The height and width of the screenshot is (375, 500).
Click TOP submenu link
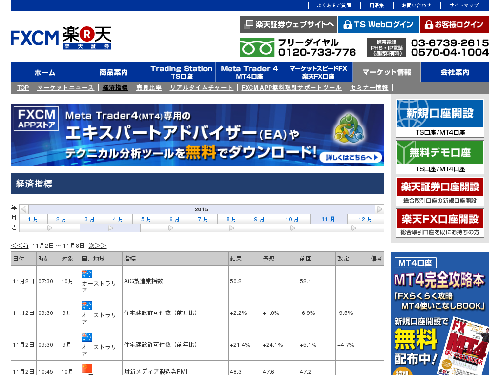pyautogui.click(x=23, y=88)
